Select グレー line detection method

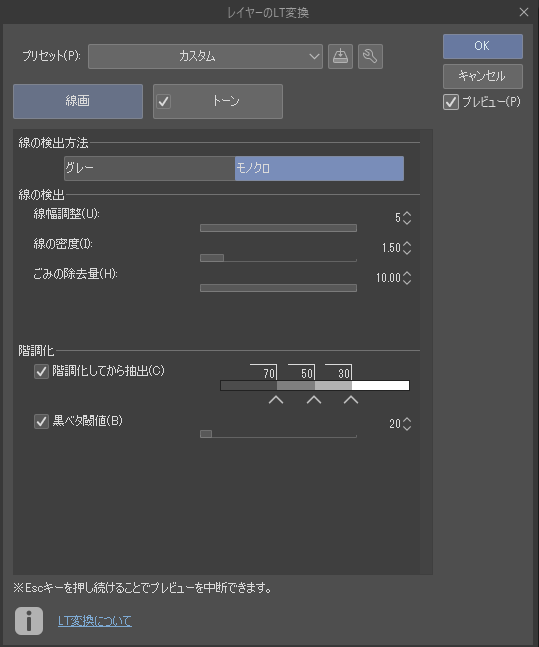pyautogui.click(x=149, y=168)
